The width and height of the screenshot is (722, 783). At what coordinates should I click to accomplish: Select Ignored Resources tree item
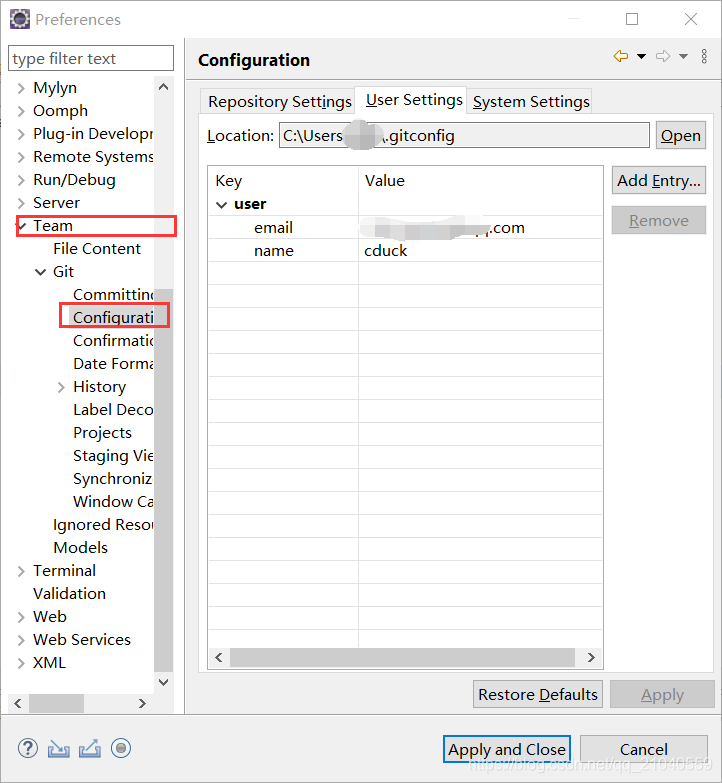[x=103, y=524]
